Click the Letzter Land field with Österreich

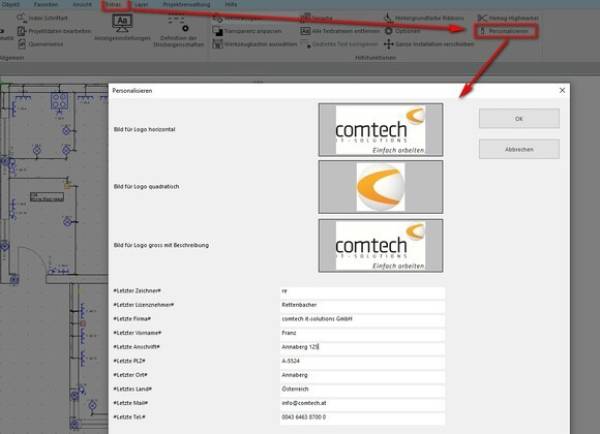point(362,389)
